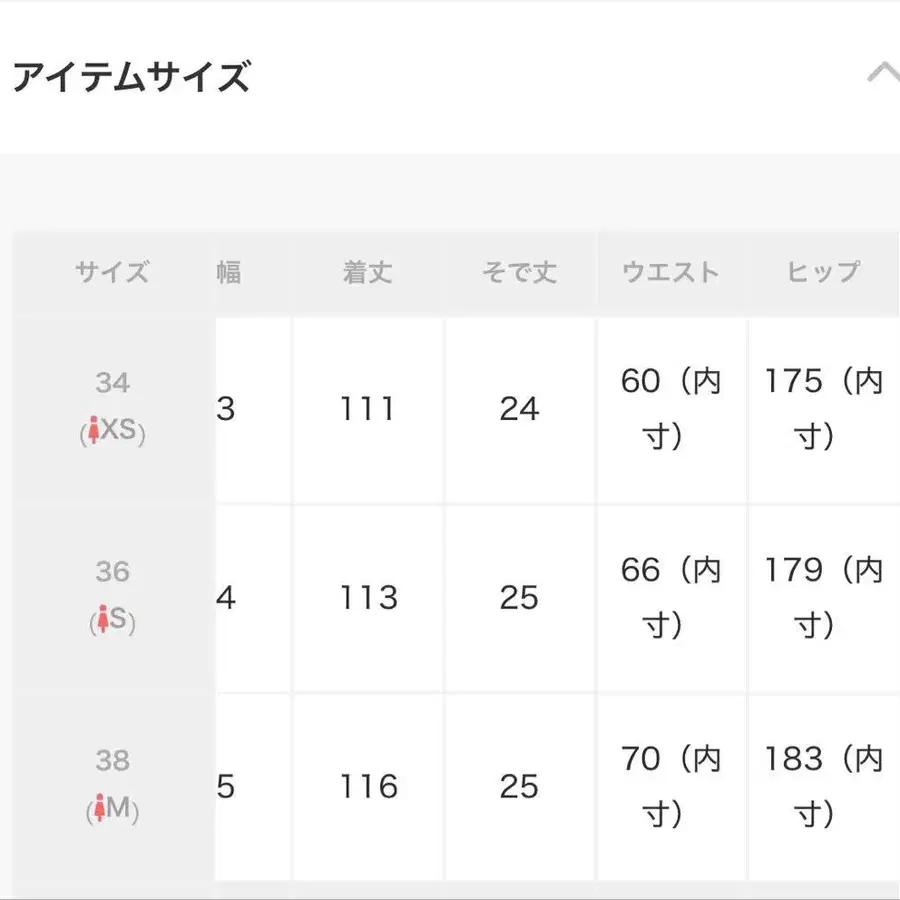The height and width of the screenshot is (900, 900).
Task: Click the 116 着丈 value cell
Action: [x=367, y=787]
